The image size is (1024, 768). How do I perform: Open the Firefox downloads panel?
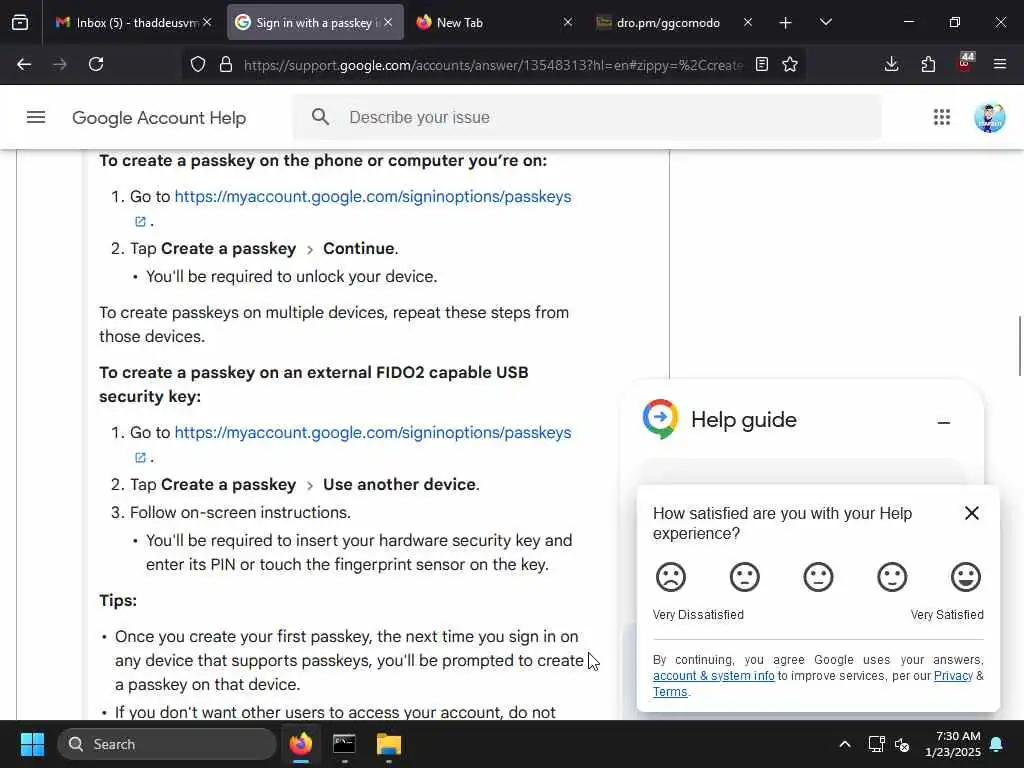891,64
